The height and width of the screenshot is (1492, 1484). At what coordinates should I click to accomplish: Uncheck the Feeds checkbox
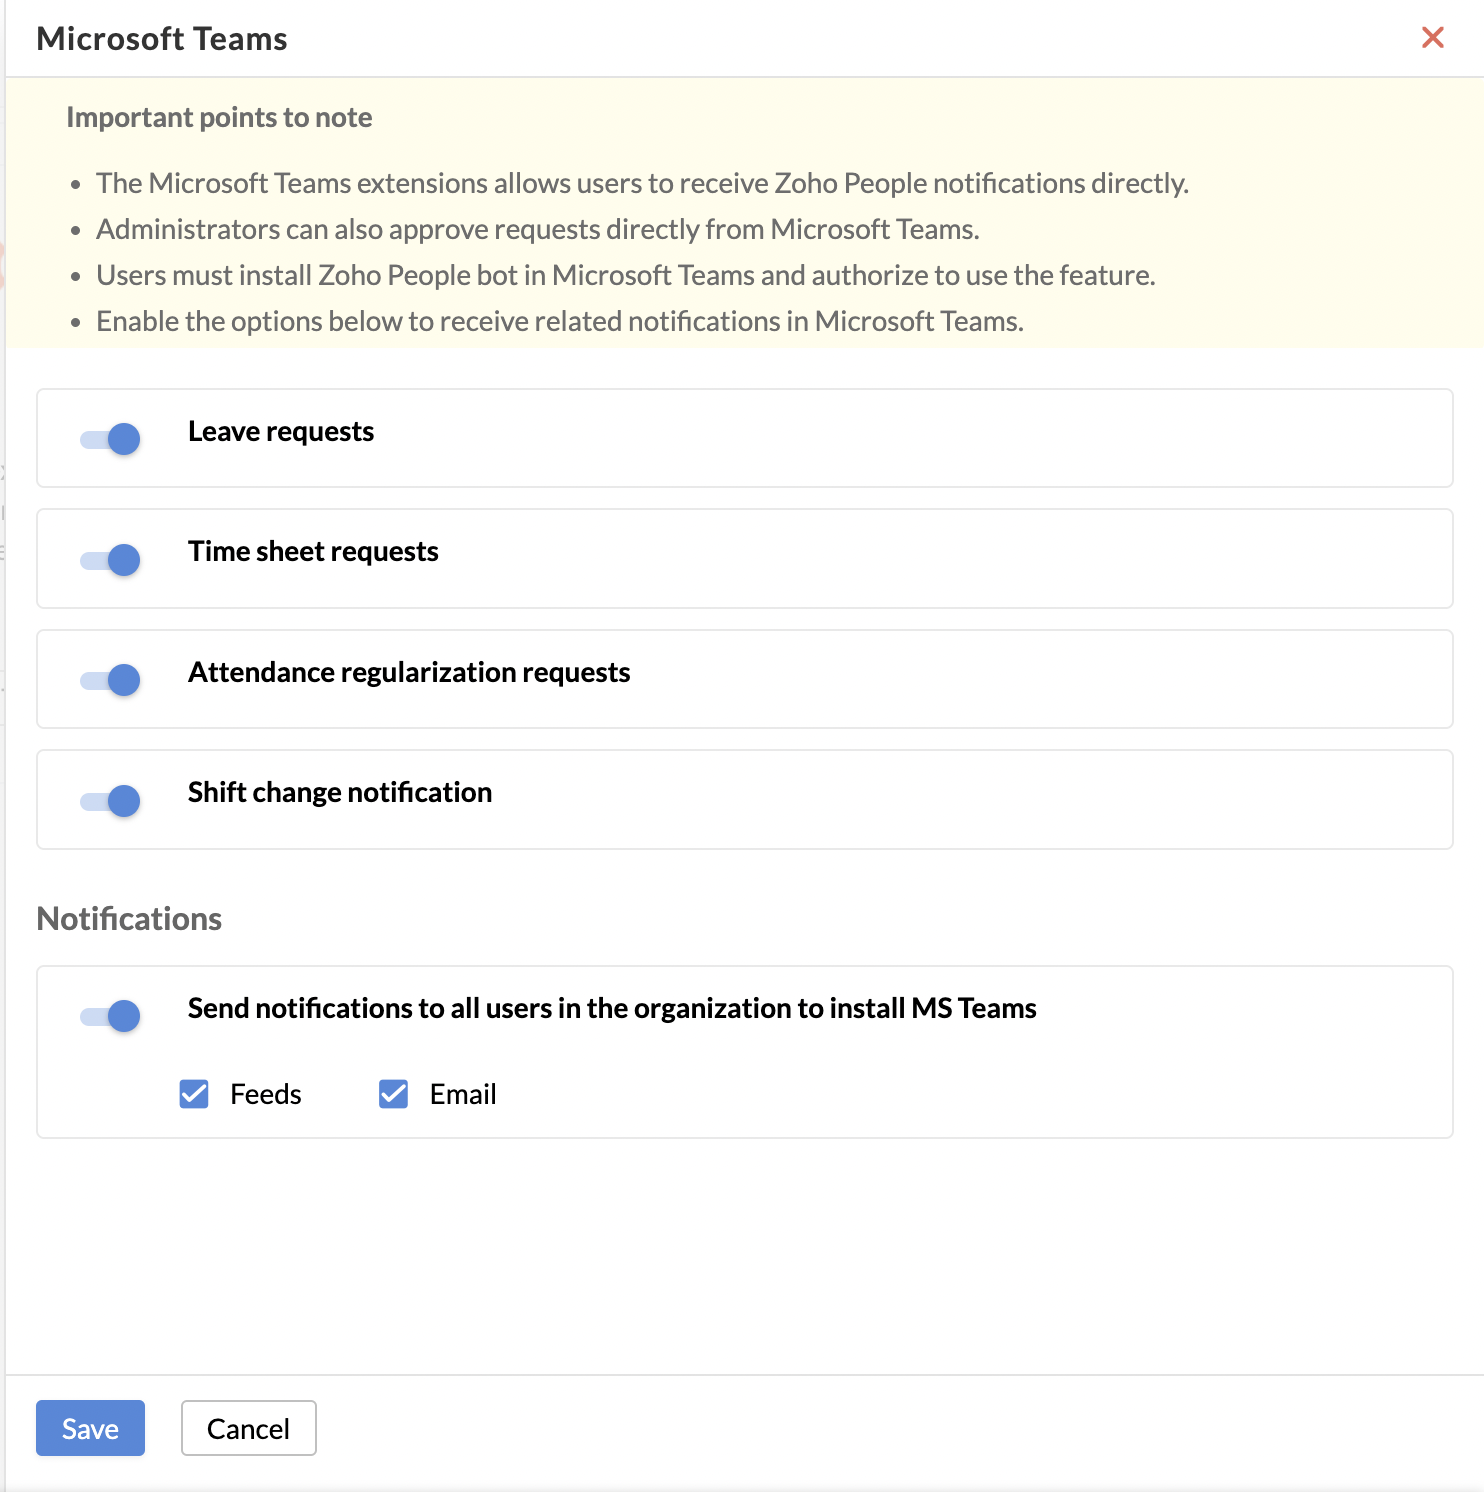pyautogui.click(x=194, y=1094)
